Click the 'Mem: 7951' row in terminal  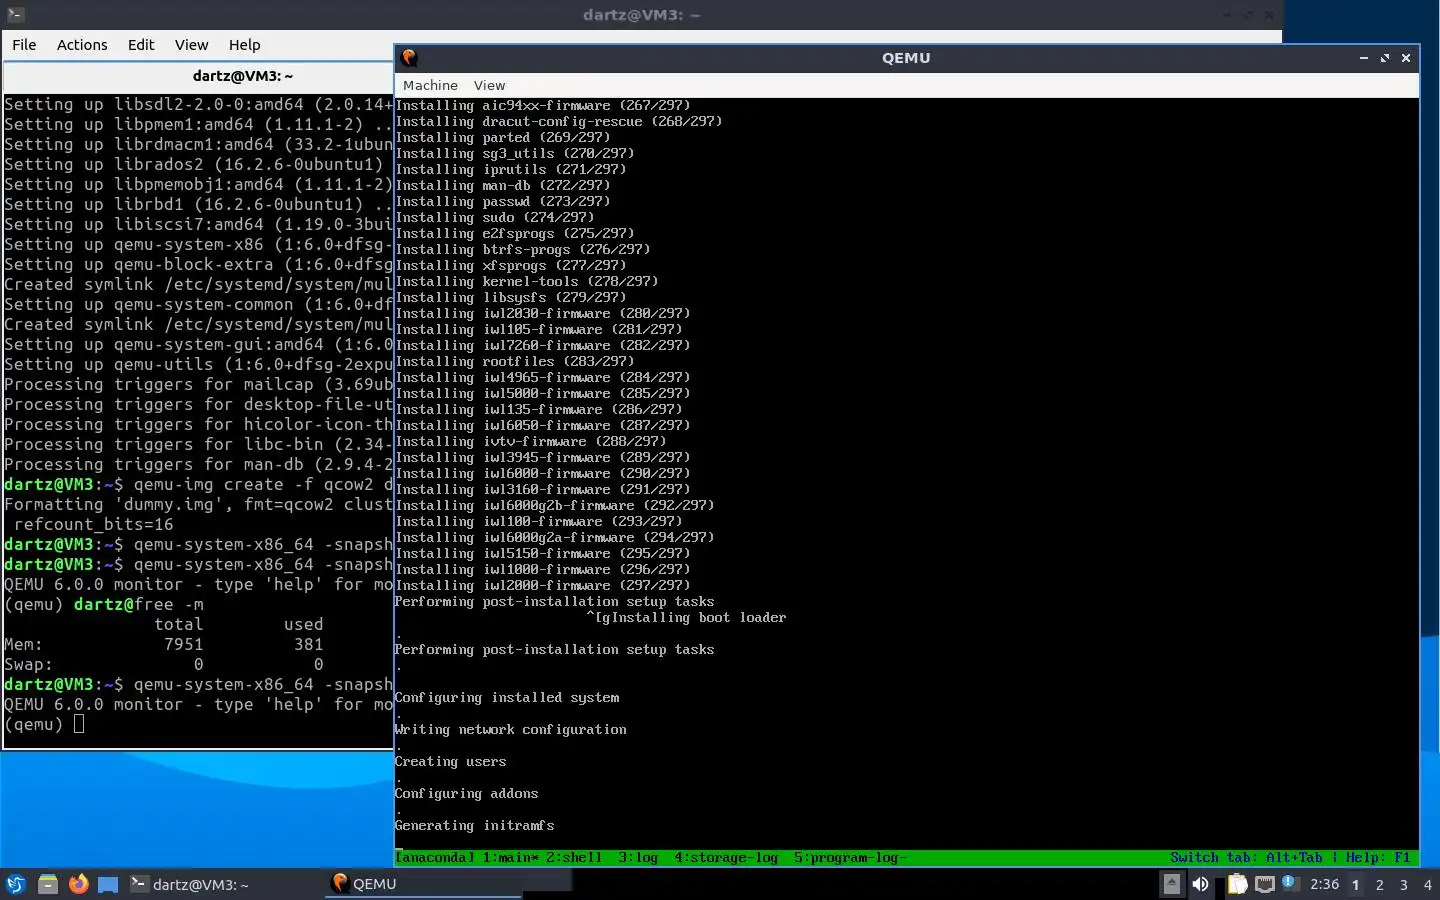[x=163, y=644]
